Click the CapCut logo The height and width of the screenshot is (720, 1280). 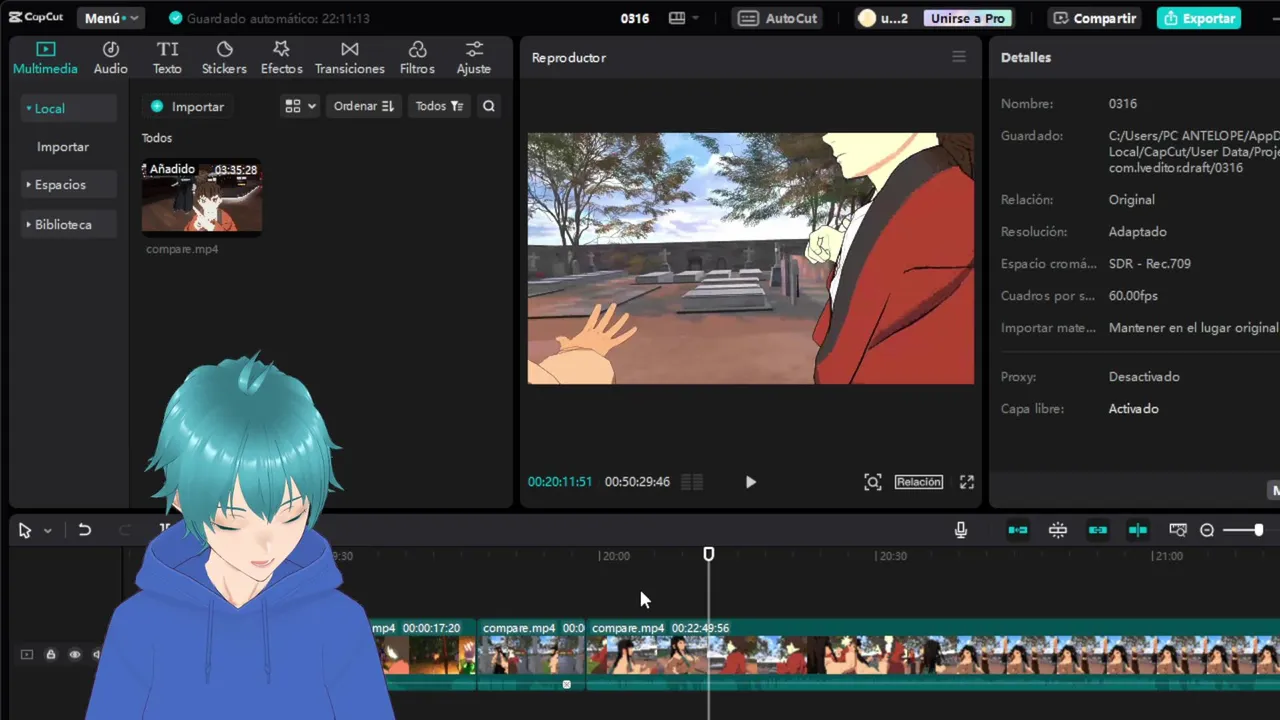36,18
